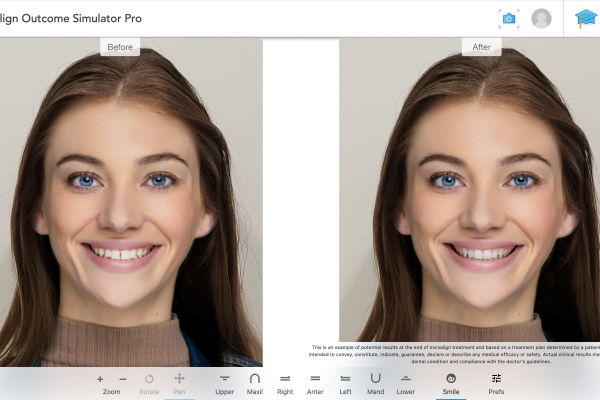Image resolution: width=600 pixels, height=400 pixels.
Task: Click the Invisalign disclaimer text
Action: tap(454, 354)
